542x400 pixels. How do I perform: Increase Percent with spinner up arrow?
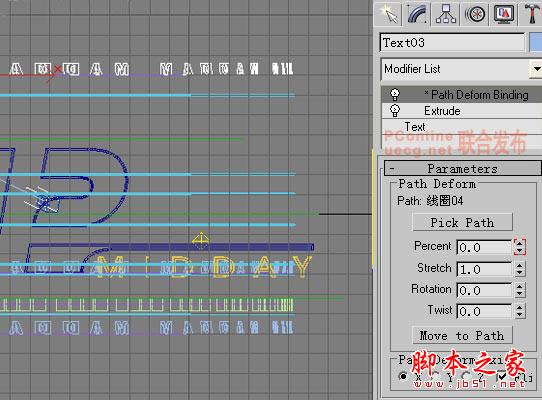(520, 243)
